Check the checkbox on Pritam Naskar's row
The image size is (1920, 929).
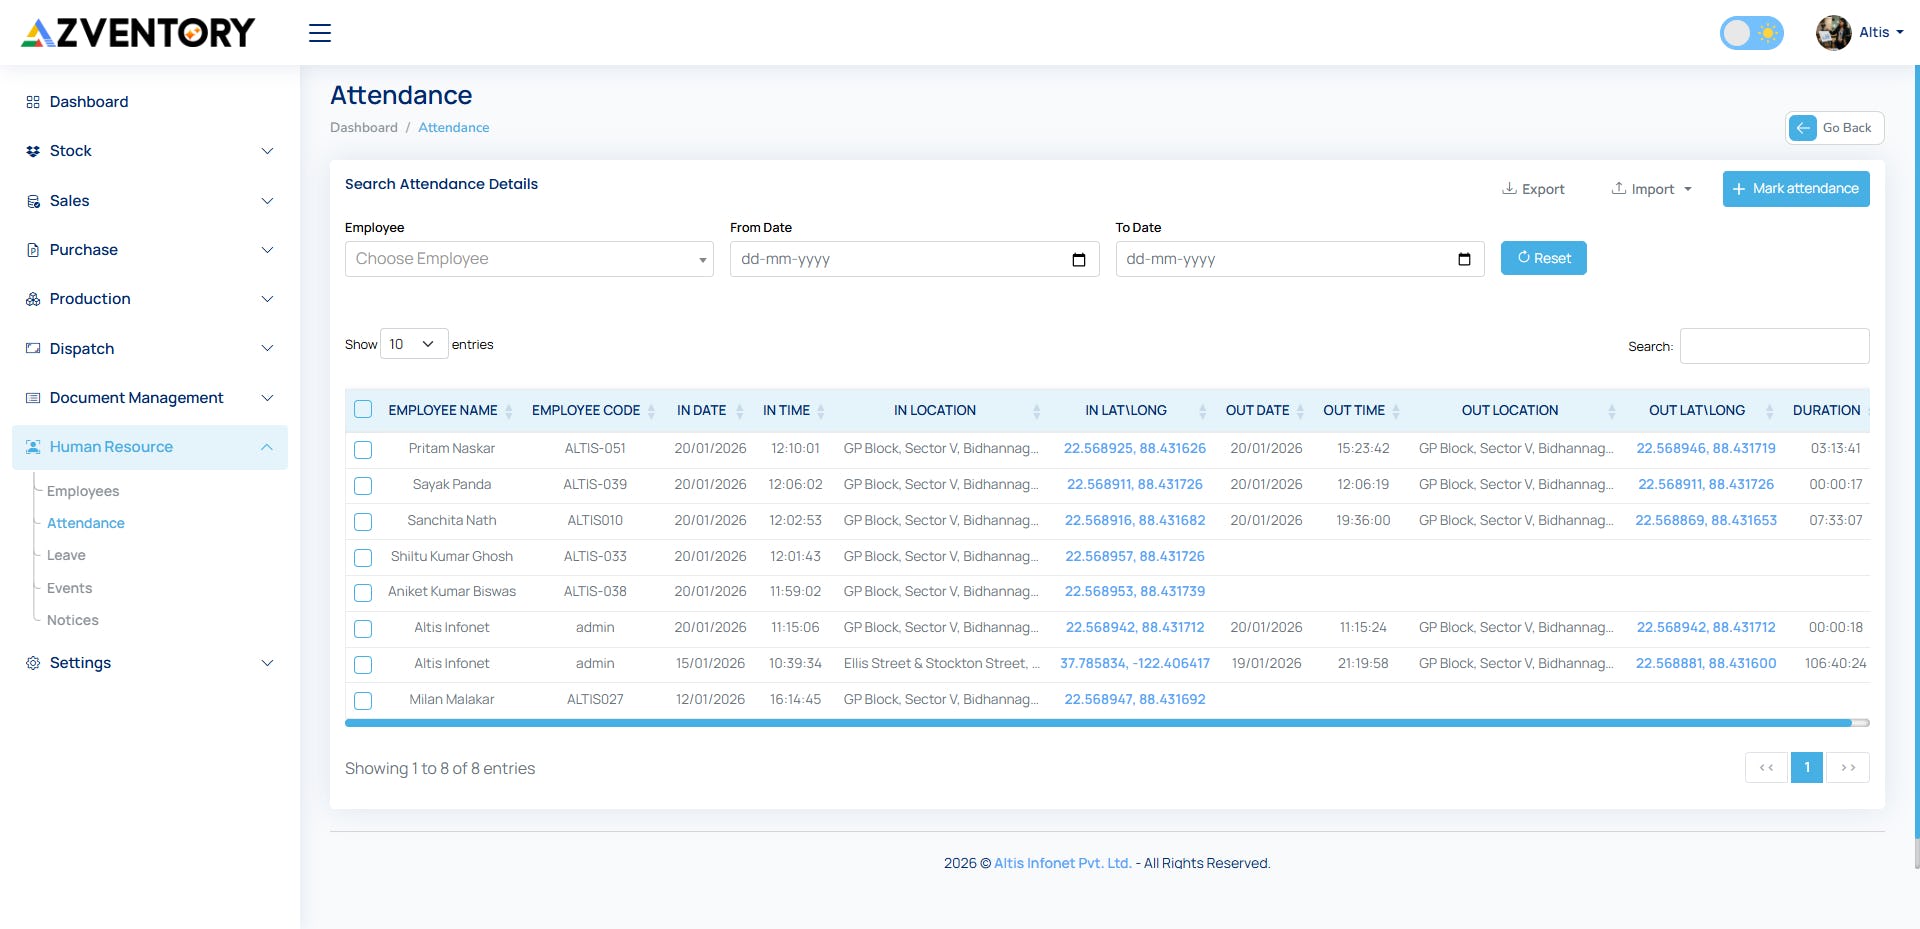[363, 449]
